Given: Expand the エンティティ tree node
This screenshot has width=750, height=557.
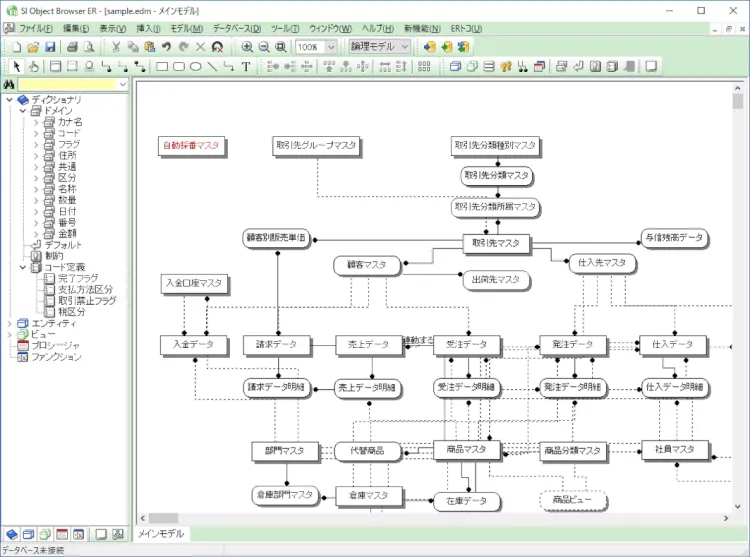Looking at the screenshot, I should pyautogui.click(x=10, y=323).
